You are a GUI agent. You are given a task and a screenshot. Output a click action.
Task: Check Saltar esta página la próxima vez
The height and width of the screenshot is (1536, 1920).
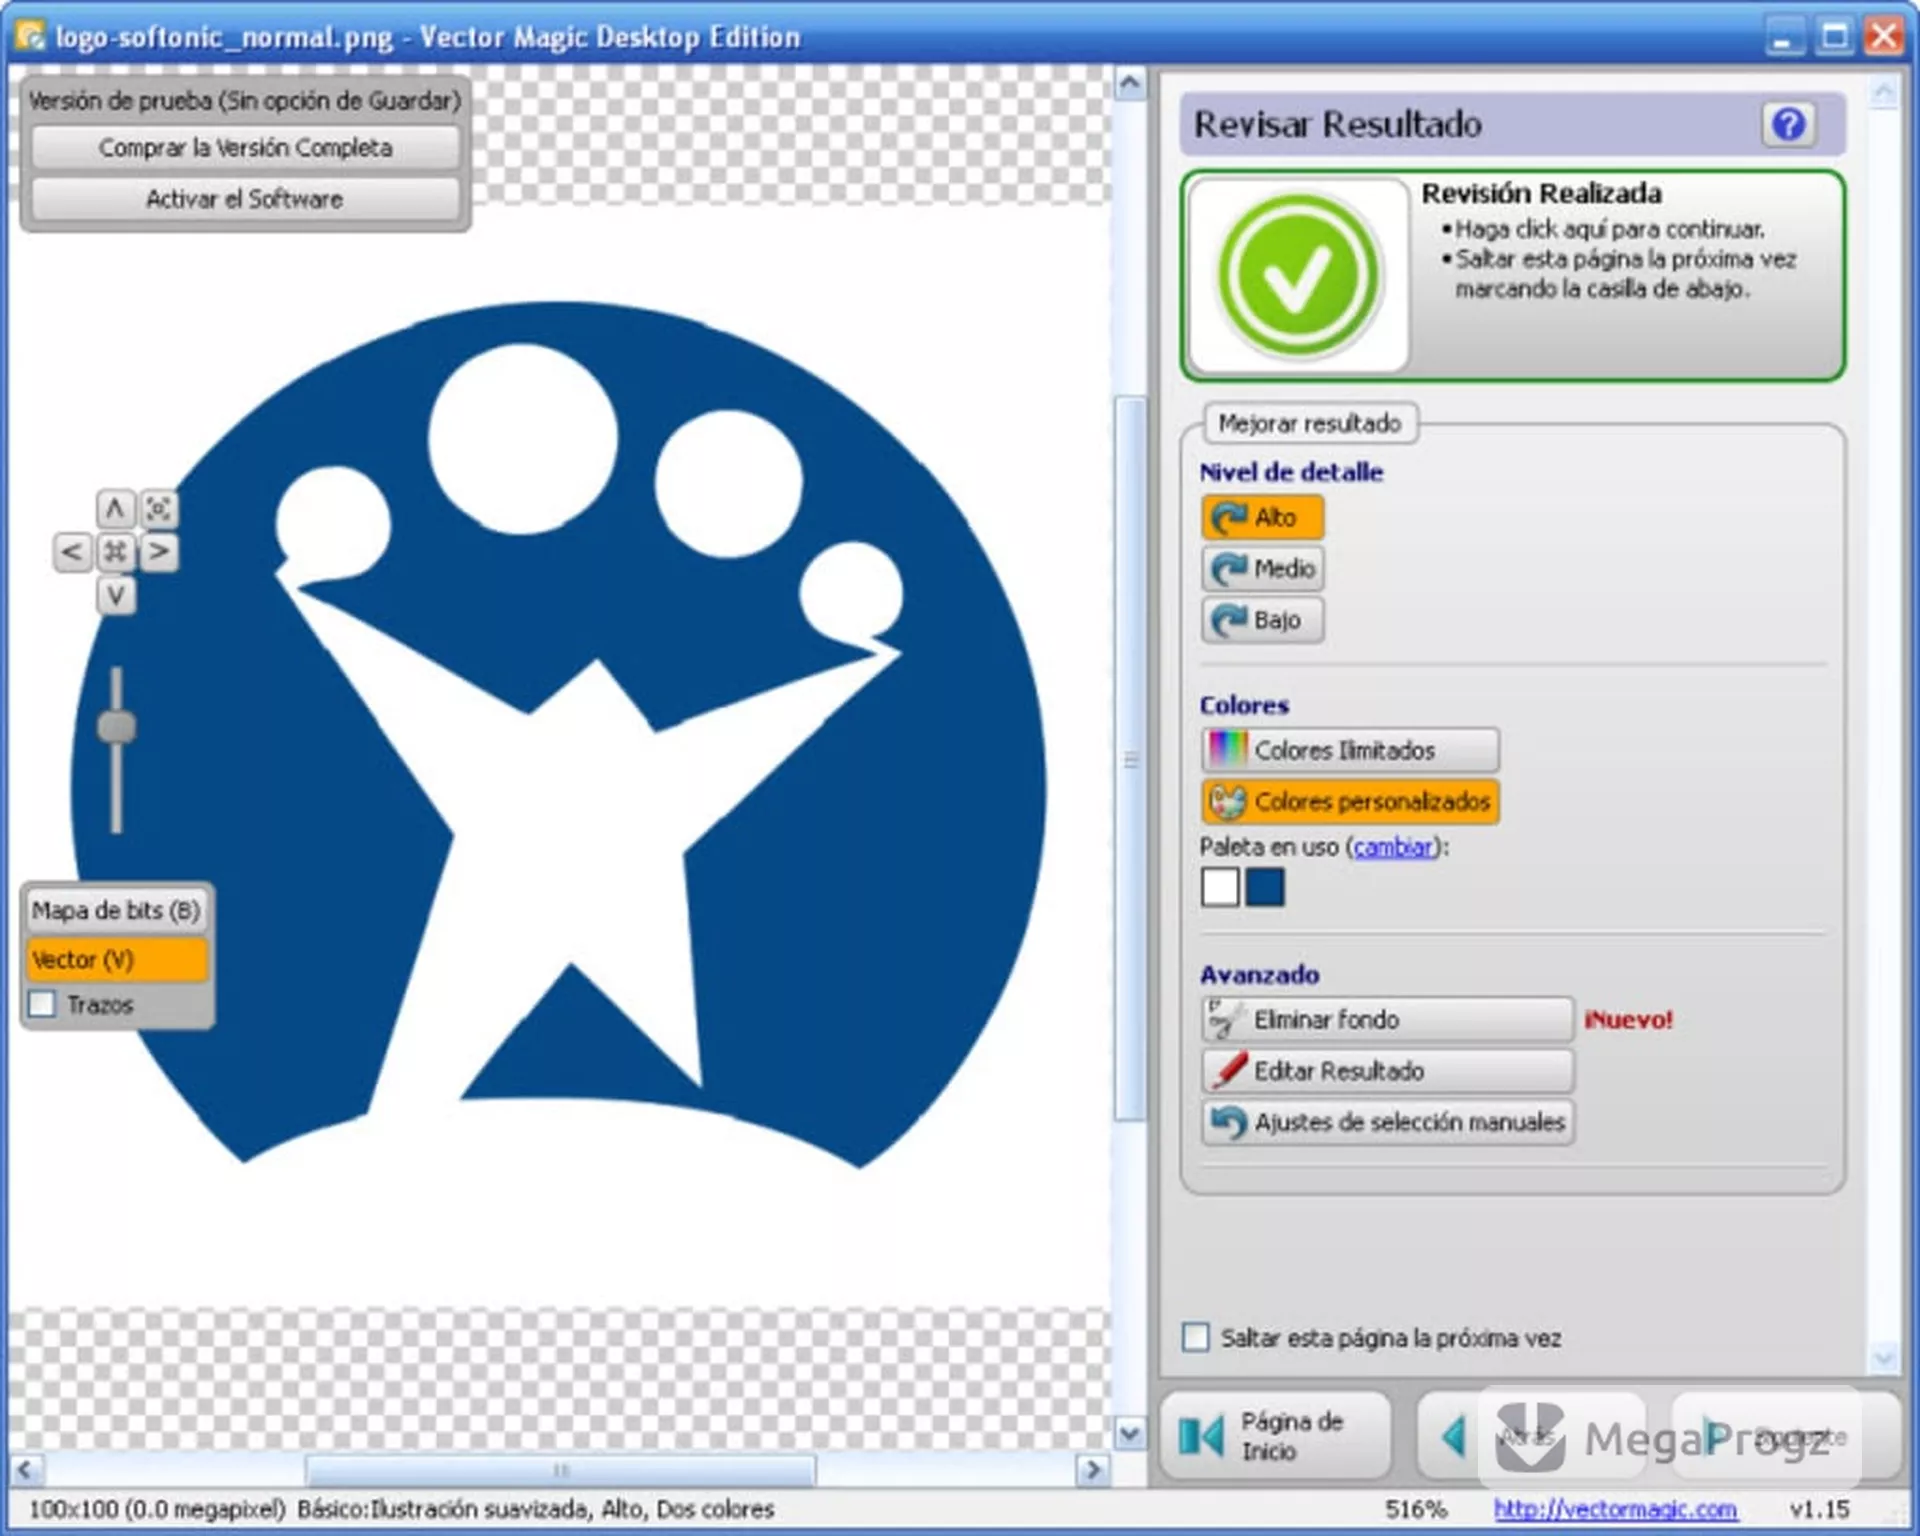point(1196,1337)
